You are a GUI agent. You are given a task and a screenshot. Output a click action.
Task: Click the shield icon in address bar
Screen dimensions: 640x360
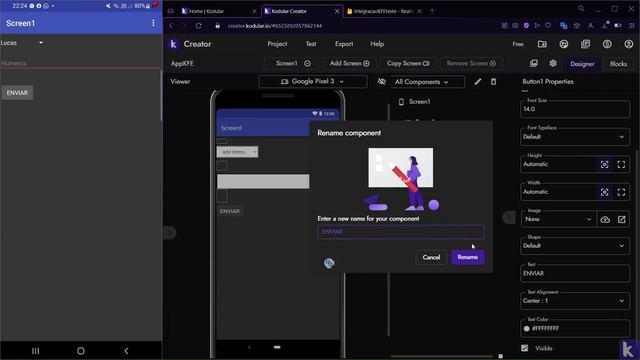pyautogui.click(x=526, y=25)
